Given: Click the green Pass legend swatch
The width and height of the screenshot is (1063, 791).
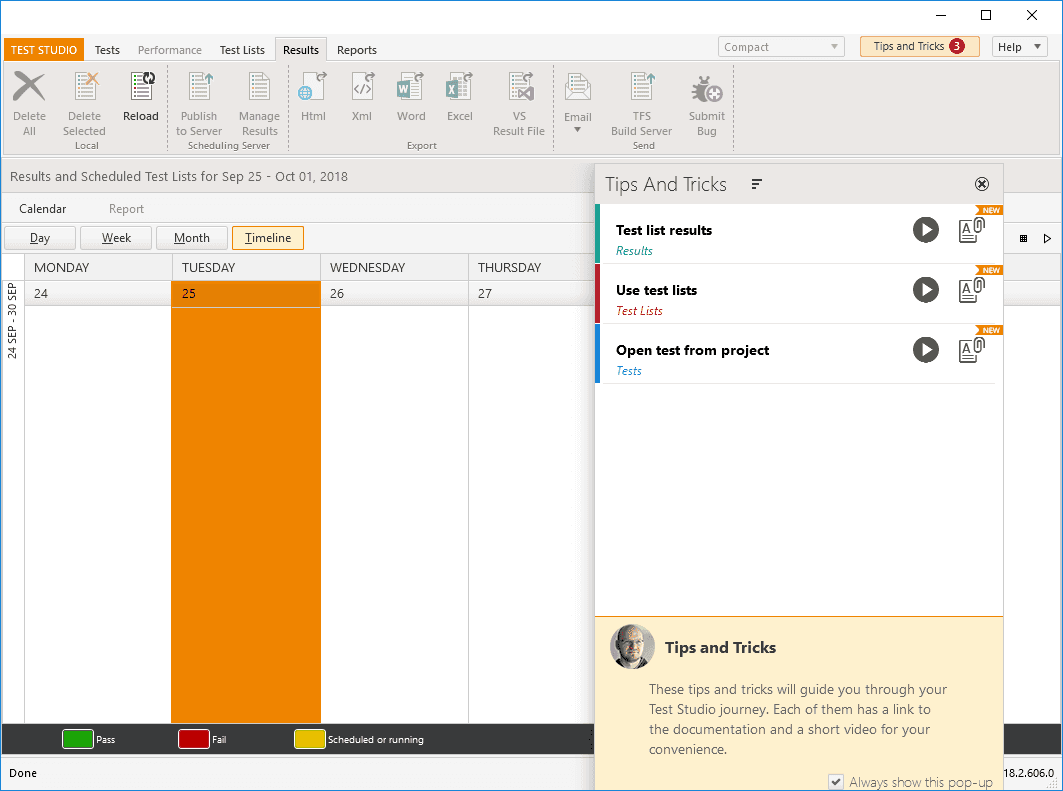Looking at the screenshot, I should click(x=77, y=739).
